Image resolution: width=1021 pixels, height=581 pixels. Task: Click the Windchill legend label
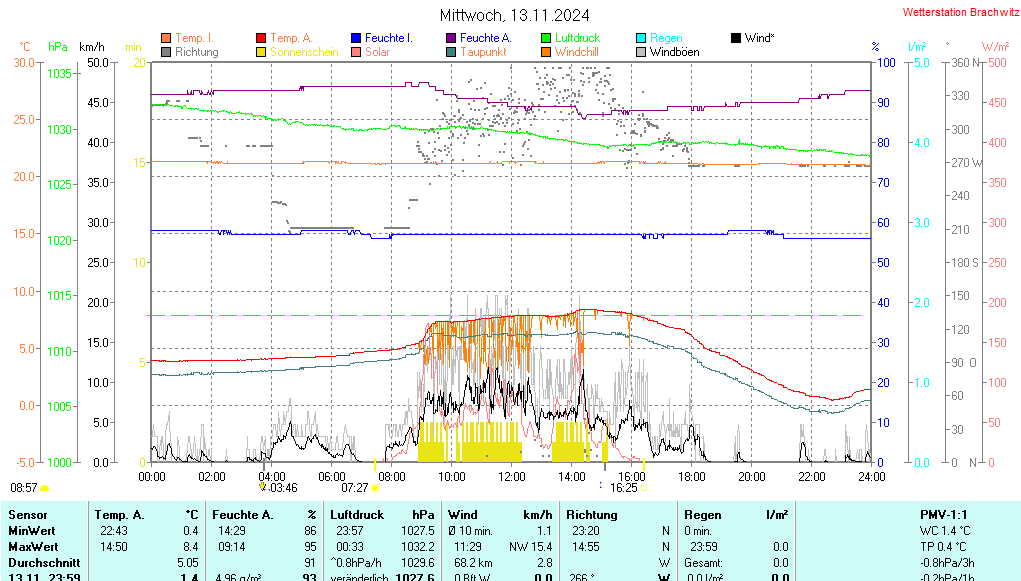(577, 52)
